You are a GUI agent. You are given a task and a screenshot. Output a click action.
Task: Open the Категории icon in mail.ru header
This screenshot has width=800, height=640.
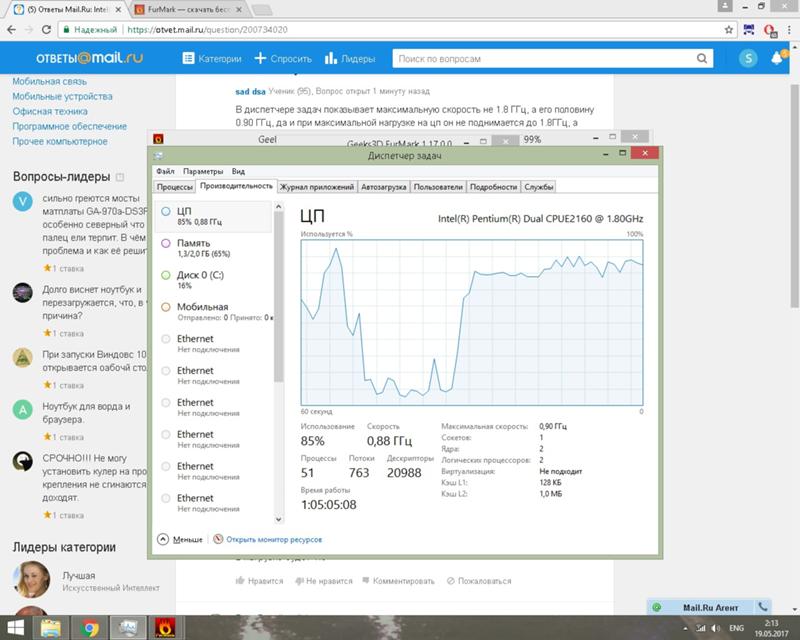[x=188, y=58]
